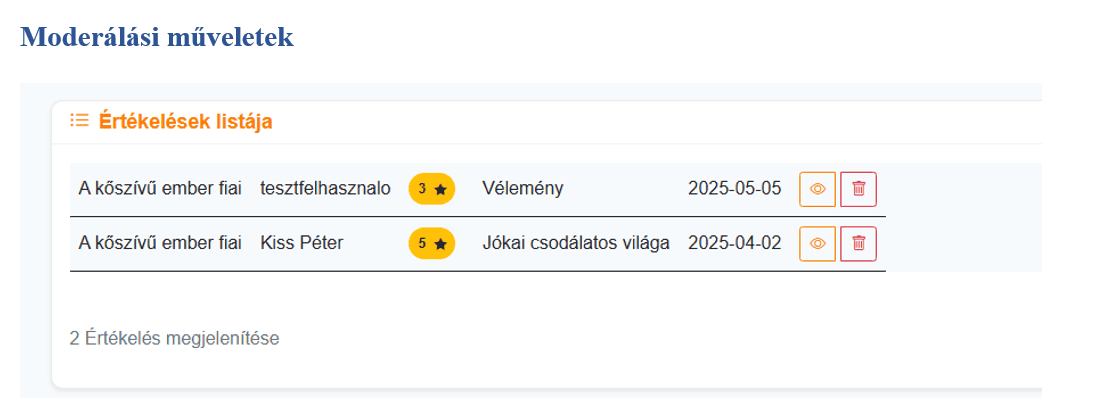Image resolution: width=1102 pixels, height=403 pixels.
Task: Delete the tesztfelhasznalo review with the trash icon
Action: (x=858, y=189)
